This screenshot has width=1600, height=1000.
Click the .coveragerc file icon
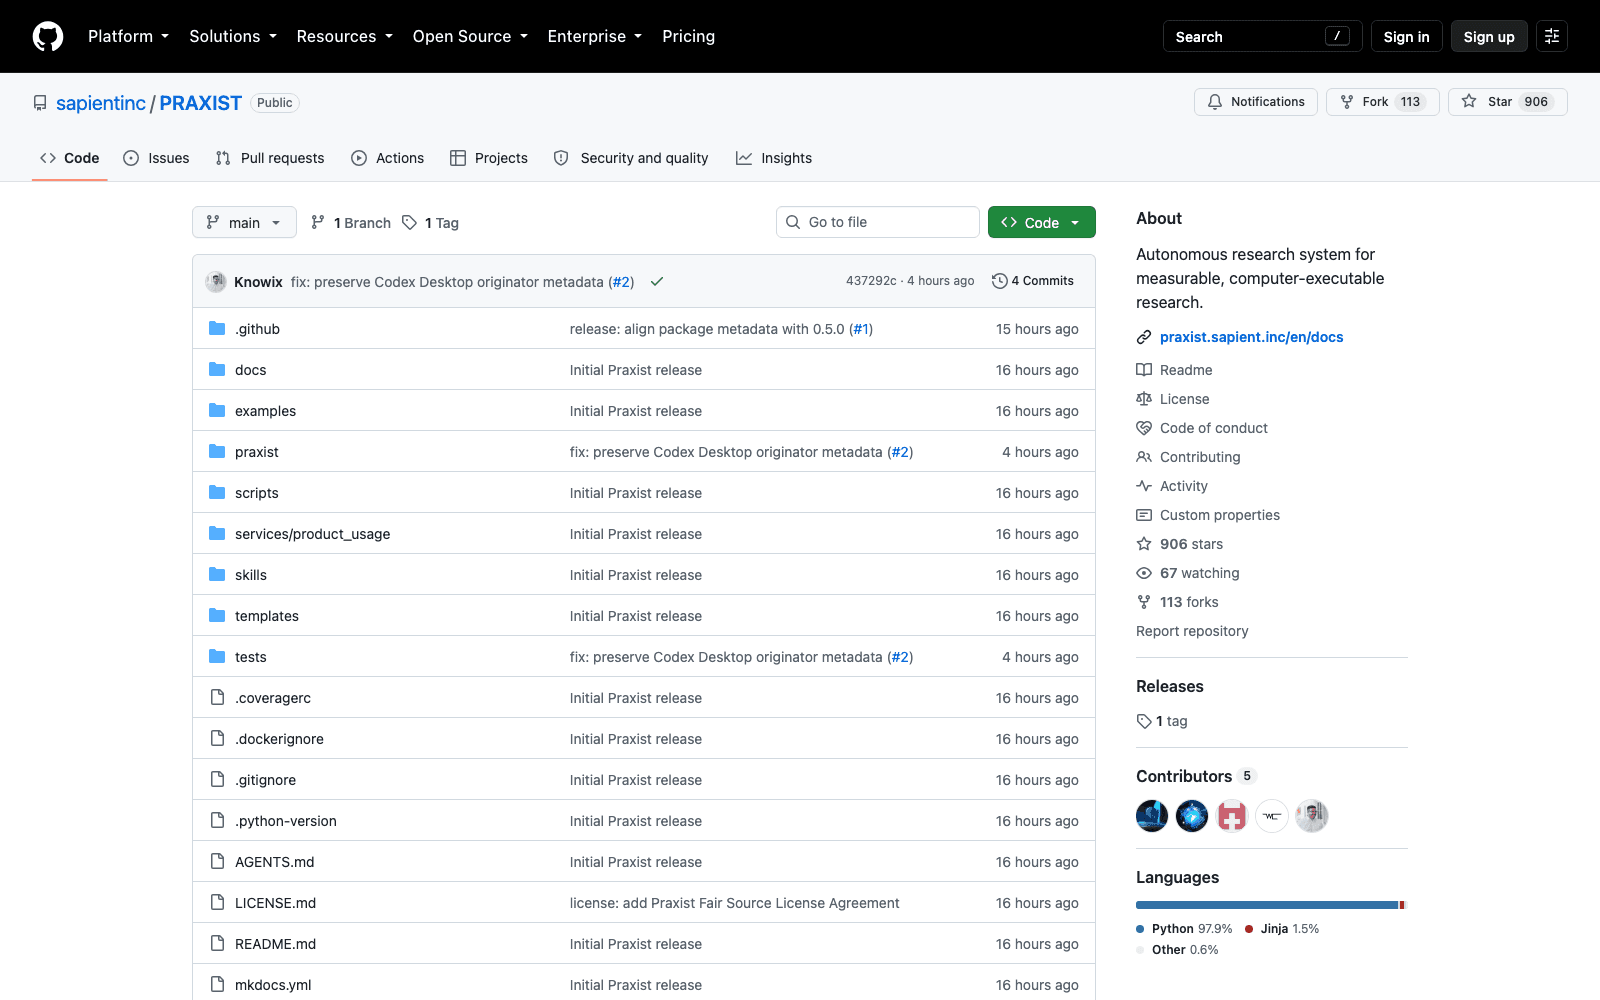coord(217,697)
